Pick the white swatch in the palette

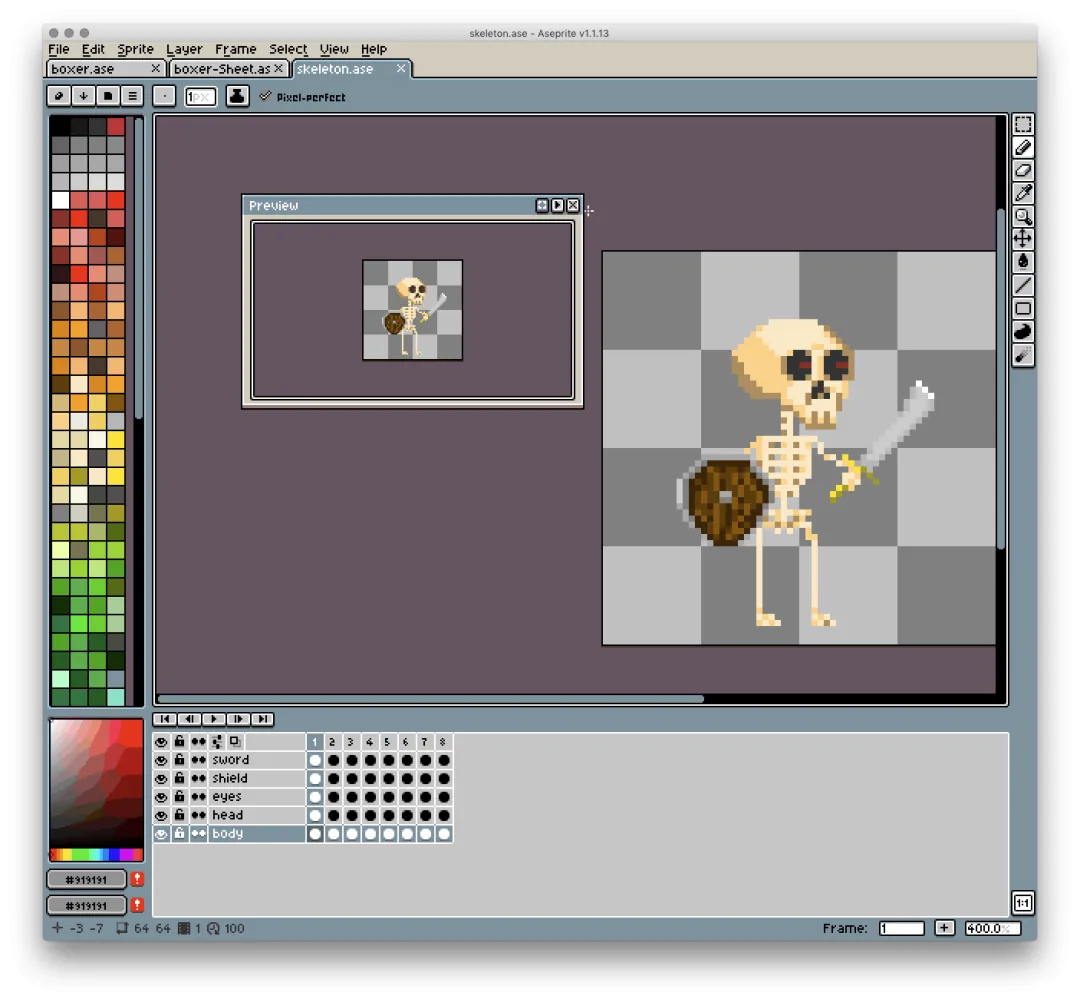(x=61, y=200)
